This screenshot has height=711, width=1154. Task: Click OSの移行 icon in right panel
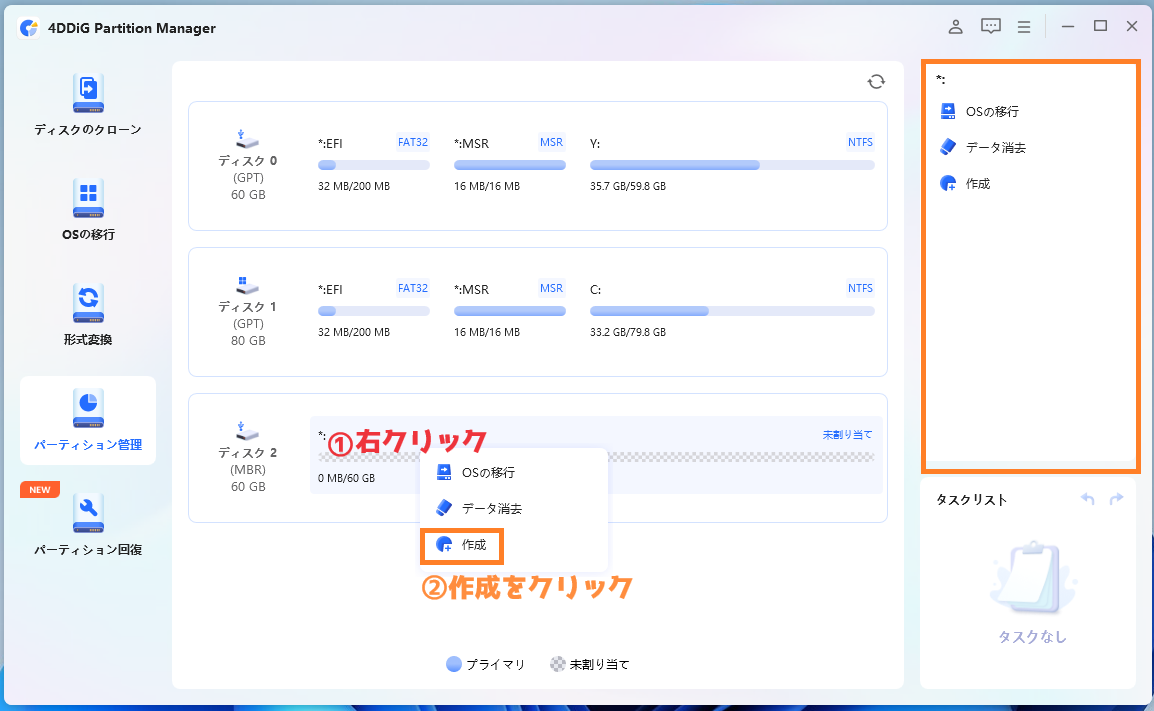(948, 111)
